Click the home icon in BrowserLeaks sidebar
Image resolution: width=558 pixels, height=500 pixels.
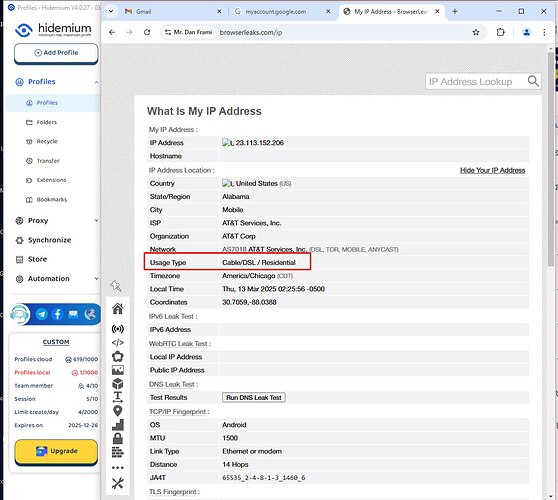point(117,309)
